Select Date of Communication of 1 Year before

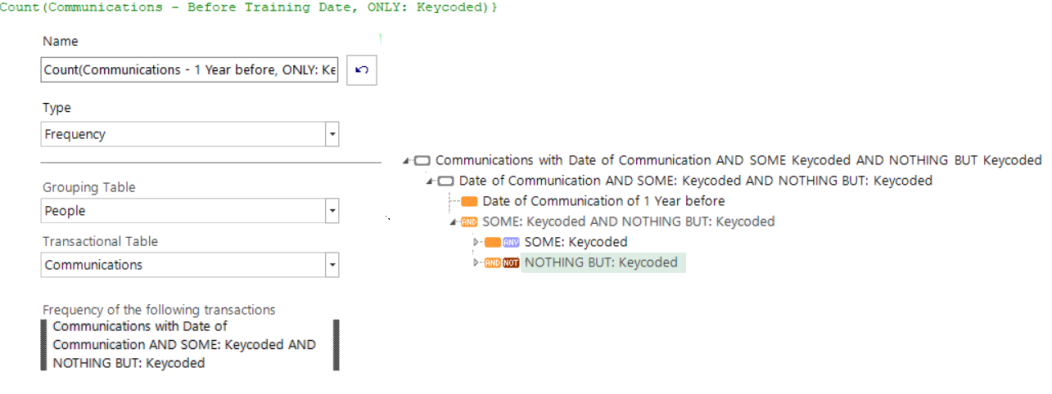coord(603,201)
